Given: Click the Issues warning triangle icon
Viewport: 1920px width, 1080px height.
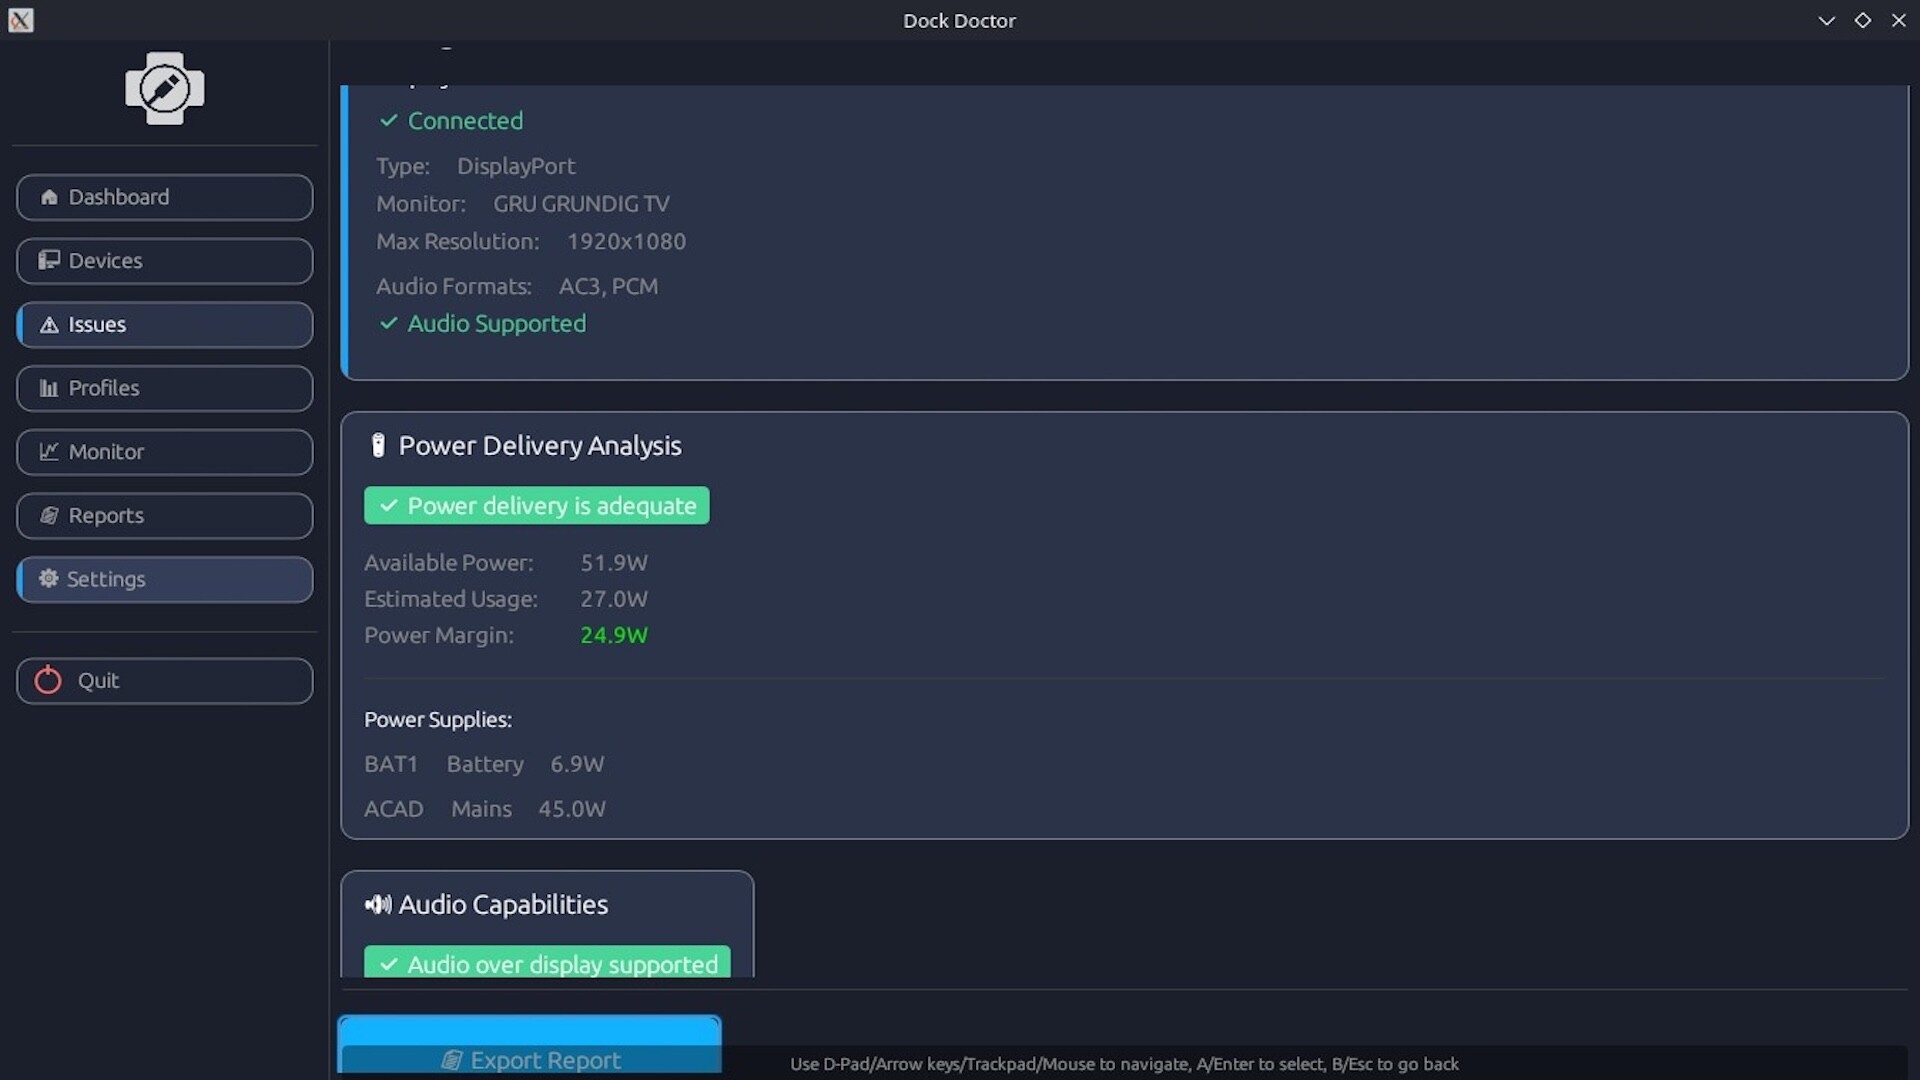Looking at the screenshot, I should click(x=48, y=325).
